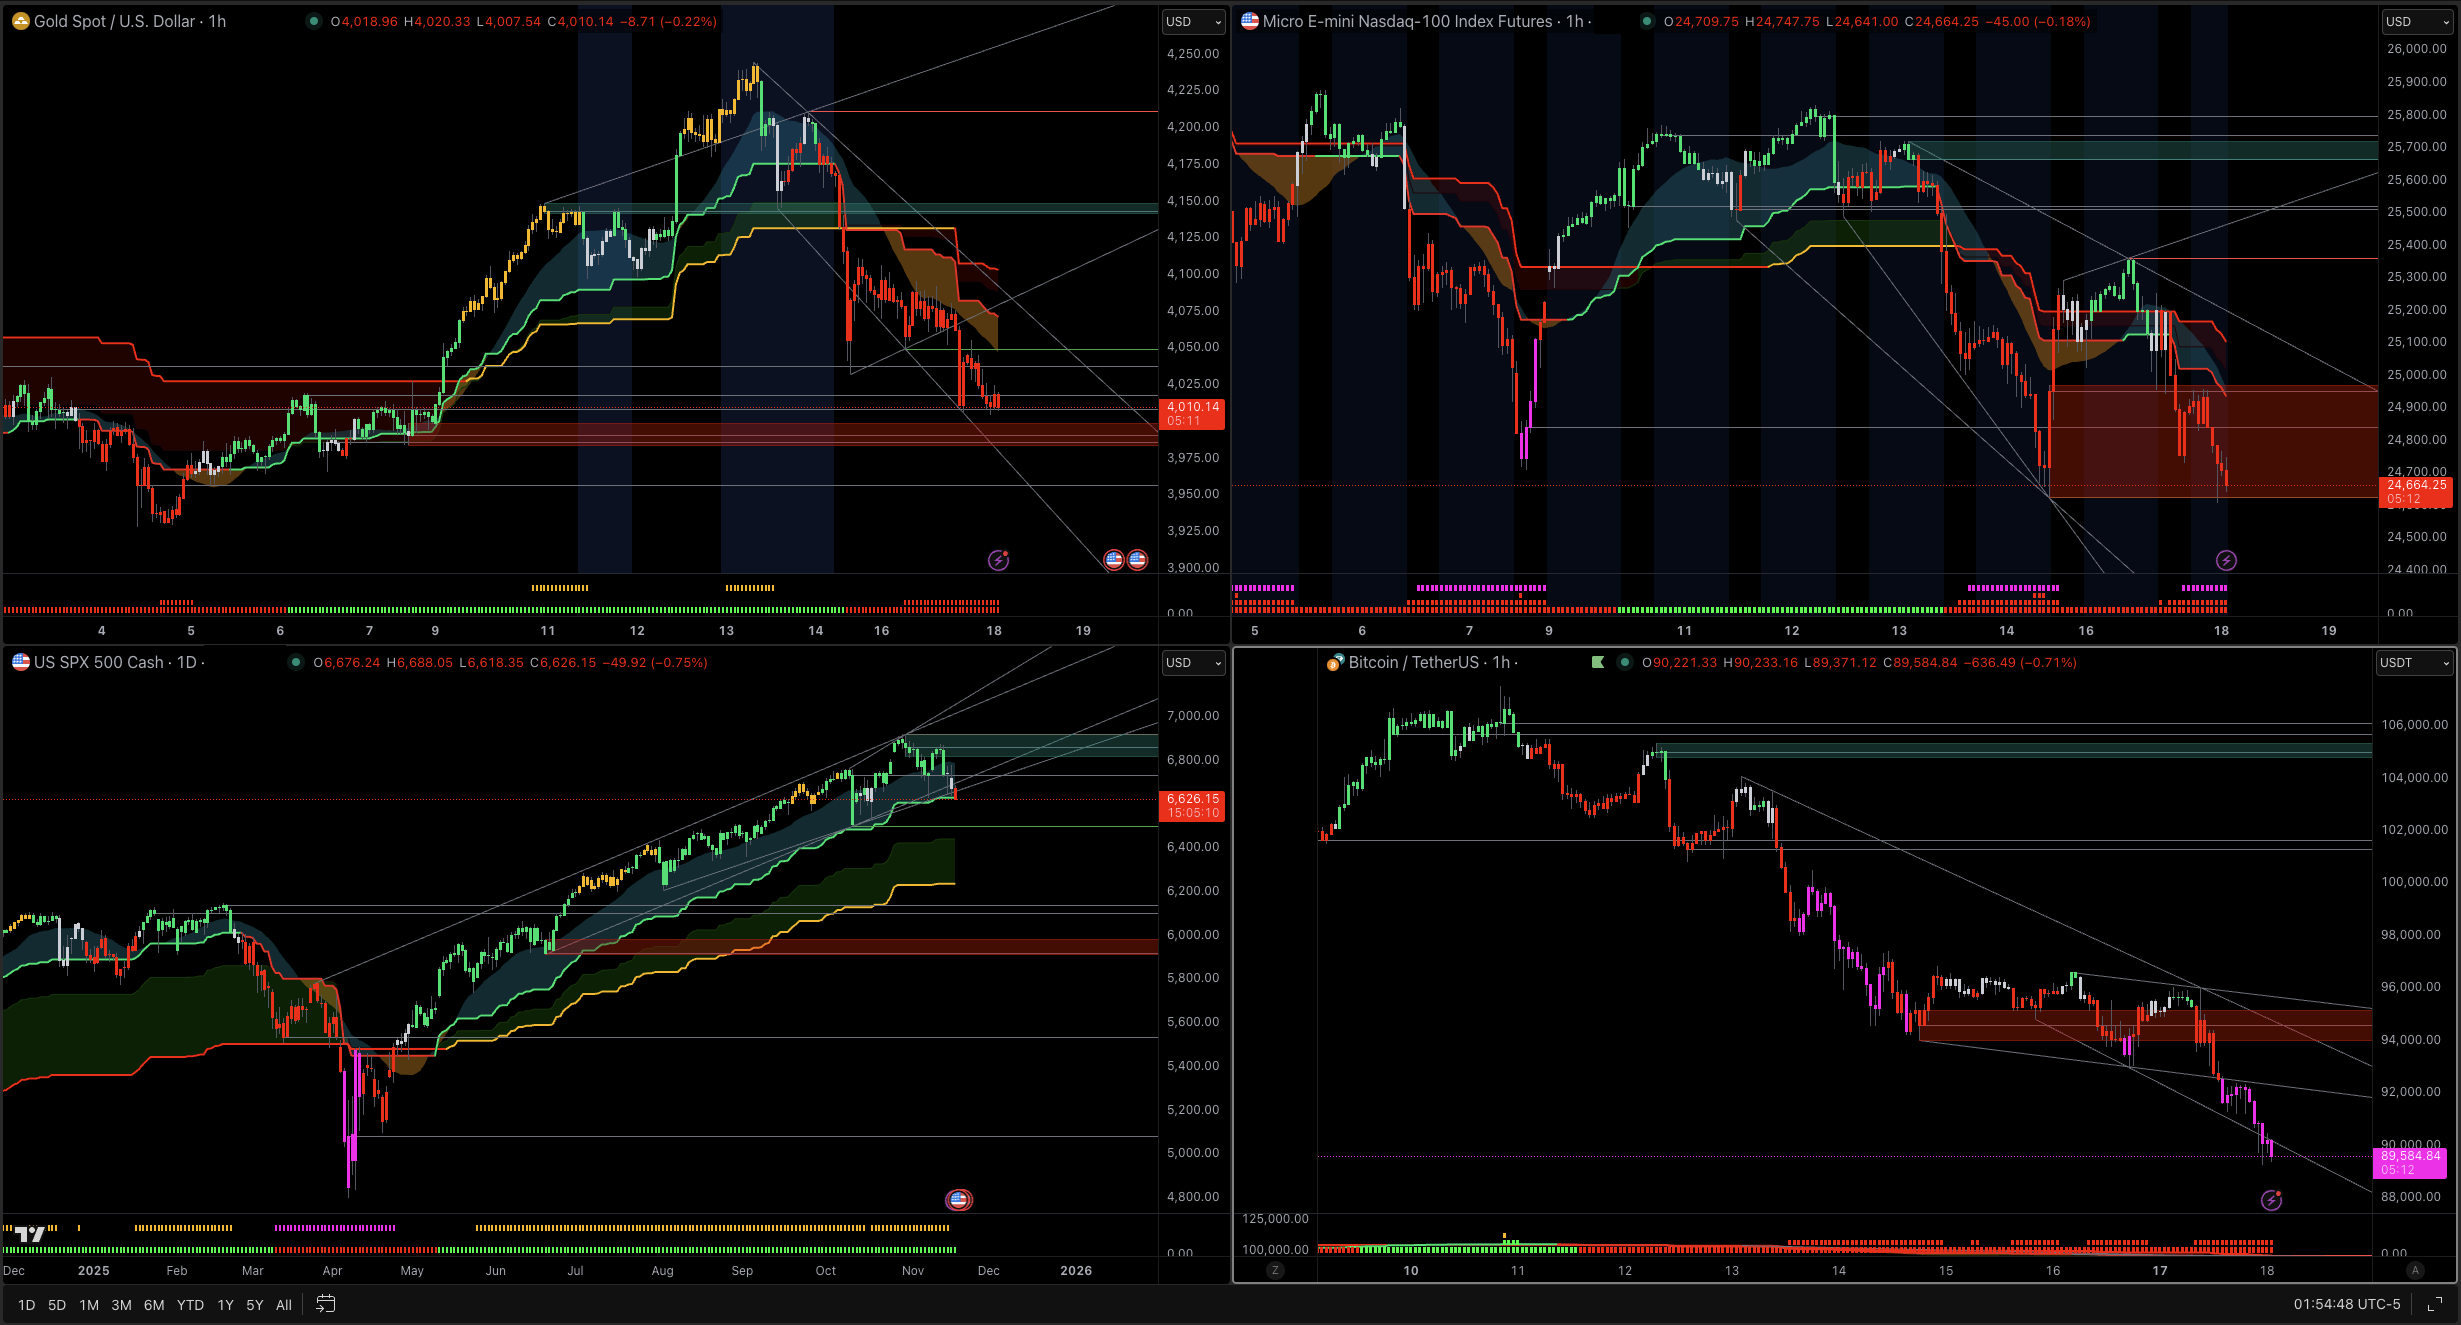The image size is (2461, 1325).
Task: Select the All date range
Action: [x=283, y=1305]
